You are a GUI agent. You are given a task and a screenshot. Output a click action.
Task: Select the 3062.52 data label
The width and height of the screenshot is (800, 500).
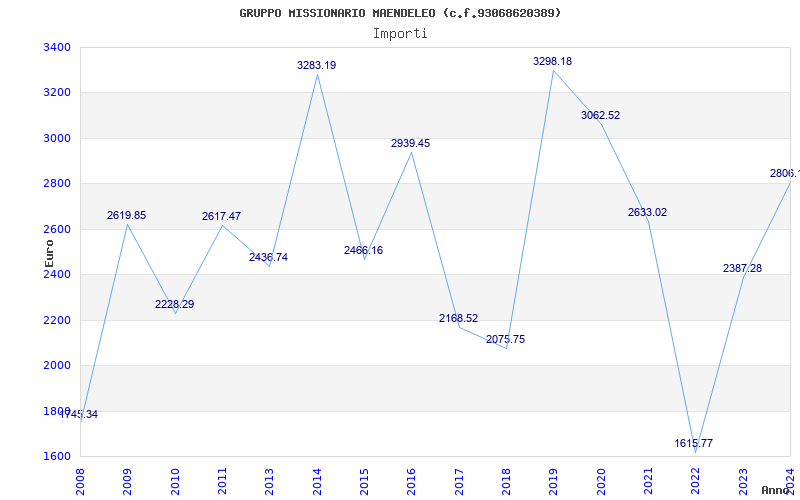pos(601,115)
